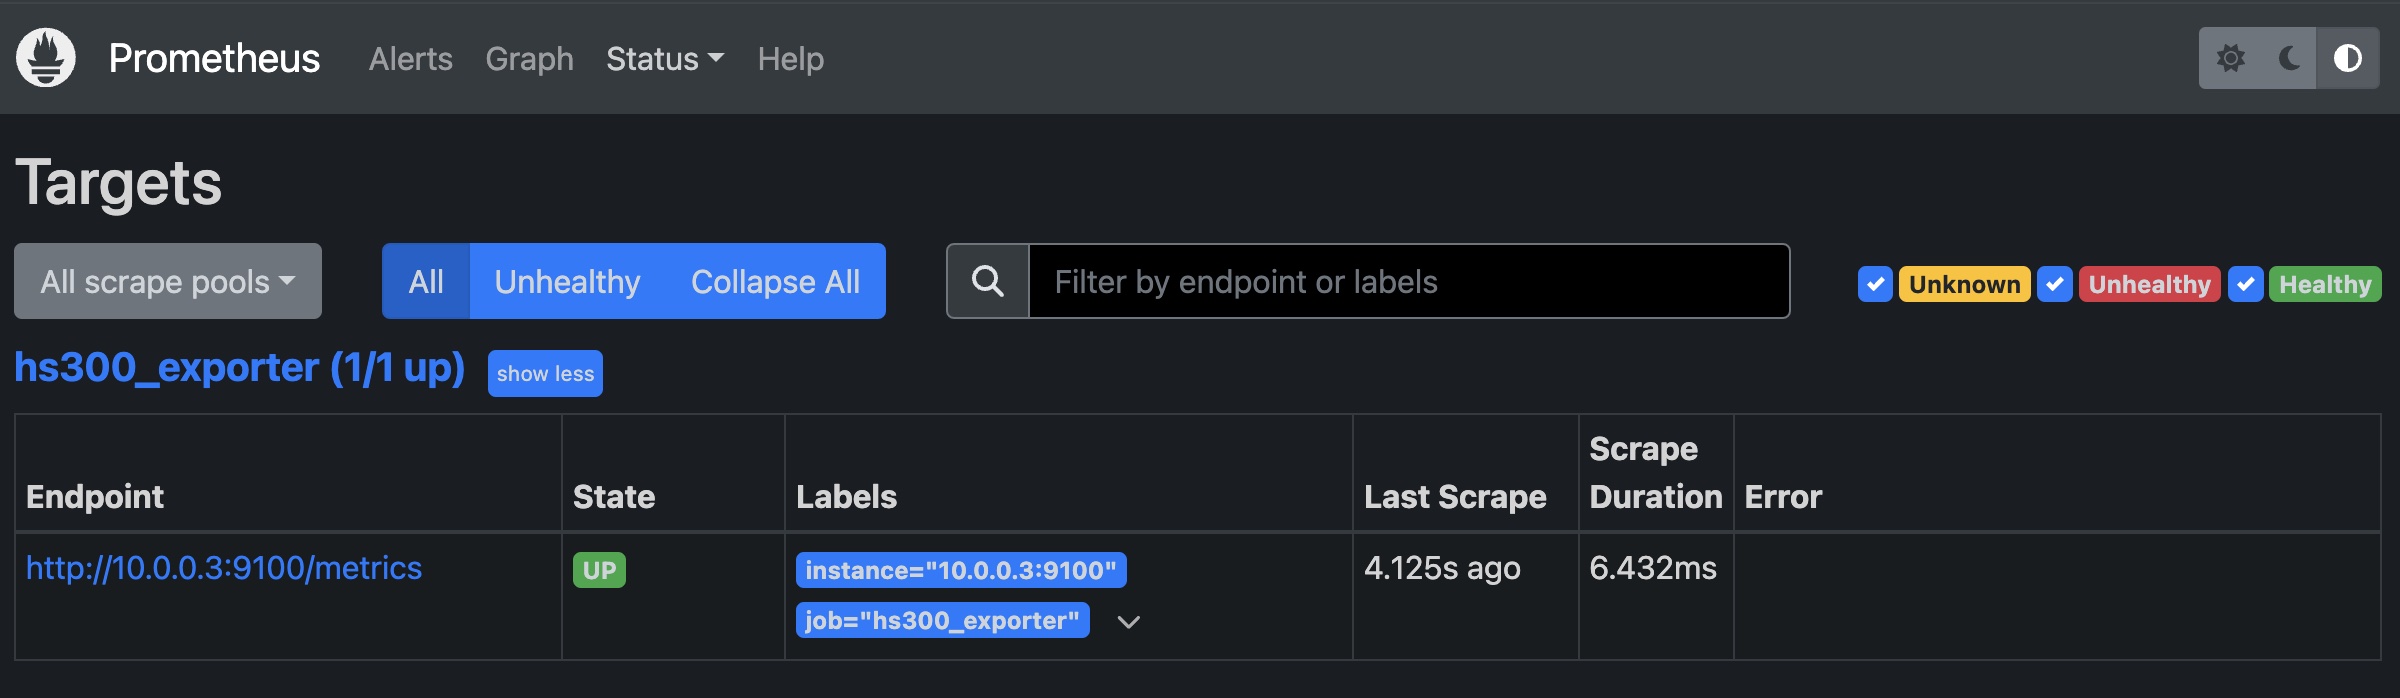This screenshot has height=698, width=2400.
Task: Select the browser-preferred contrast theme icon
Action: coord(2347,58)
